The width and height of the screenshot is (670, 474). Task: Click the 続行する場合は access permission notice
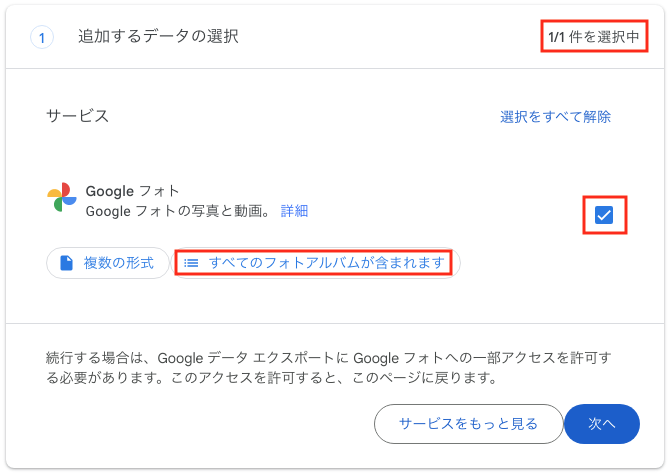(x=328, y=368)
